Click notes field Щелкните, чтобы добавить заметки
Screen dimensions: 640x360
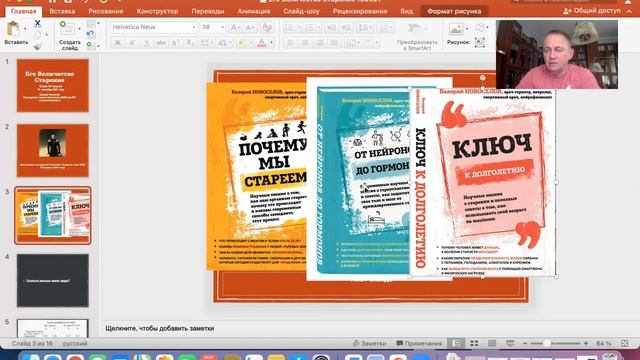click(x=160, y=328)
